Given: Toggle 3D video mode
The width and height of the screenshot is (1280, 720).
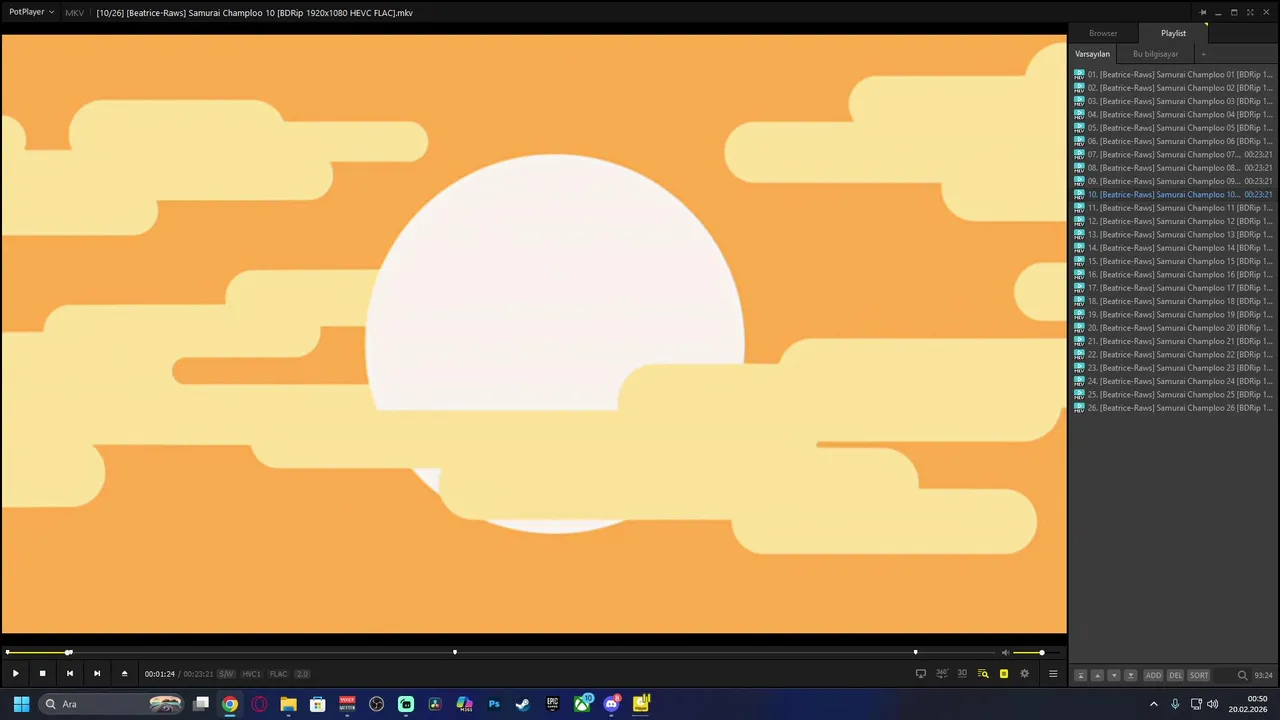Looking at the screenshot, I should [x=962, y=674].
